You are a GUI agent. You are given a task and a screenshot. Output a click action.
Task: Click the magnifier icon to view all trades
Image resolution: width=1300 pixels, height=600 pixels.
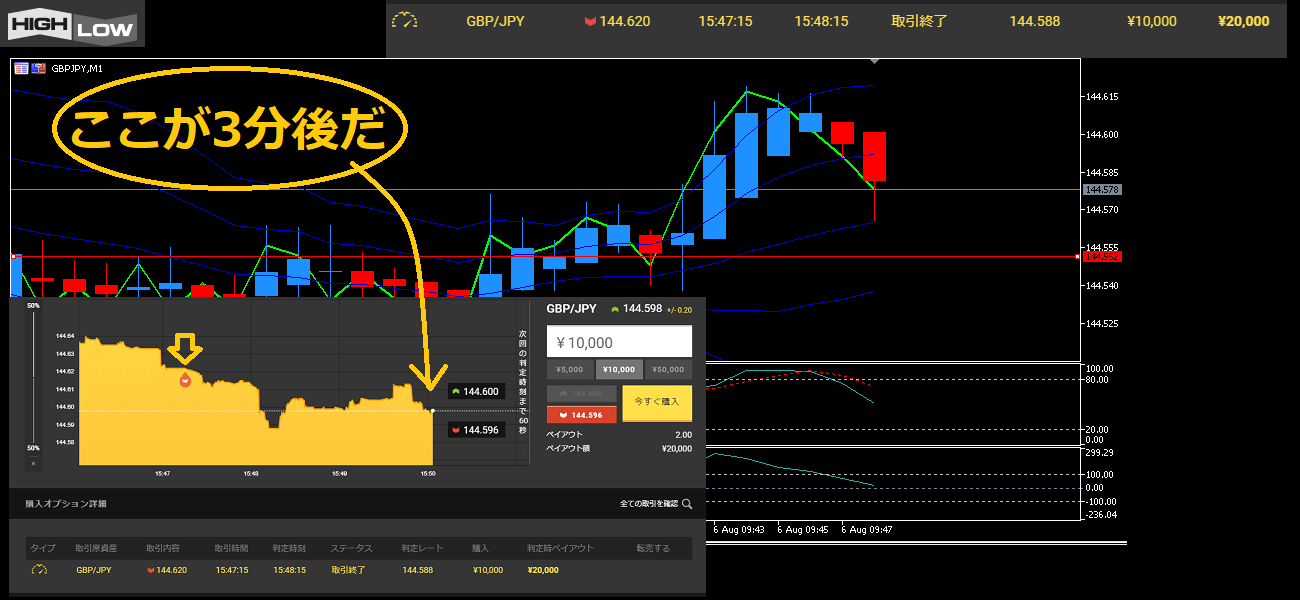(686, 504)
